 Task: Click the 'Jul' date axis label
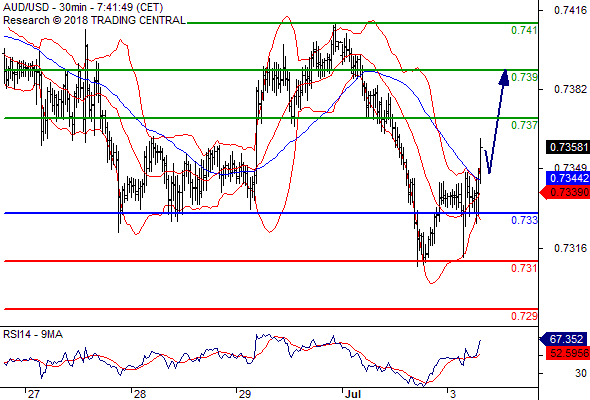point(353,394)
